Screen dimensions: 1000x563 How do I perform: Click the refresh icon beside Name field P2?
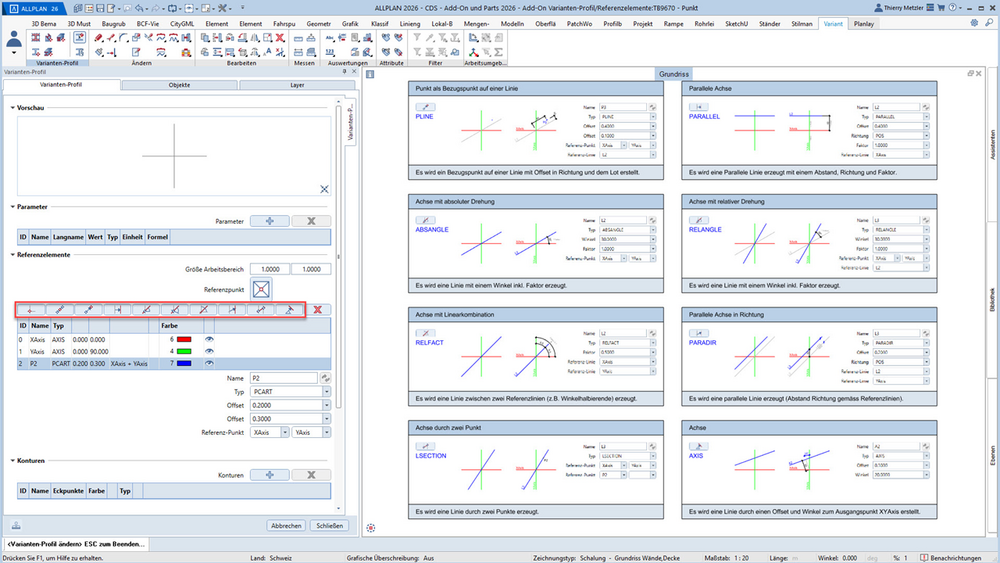(x=325, y=378)
